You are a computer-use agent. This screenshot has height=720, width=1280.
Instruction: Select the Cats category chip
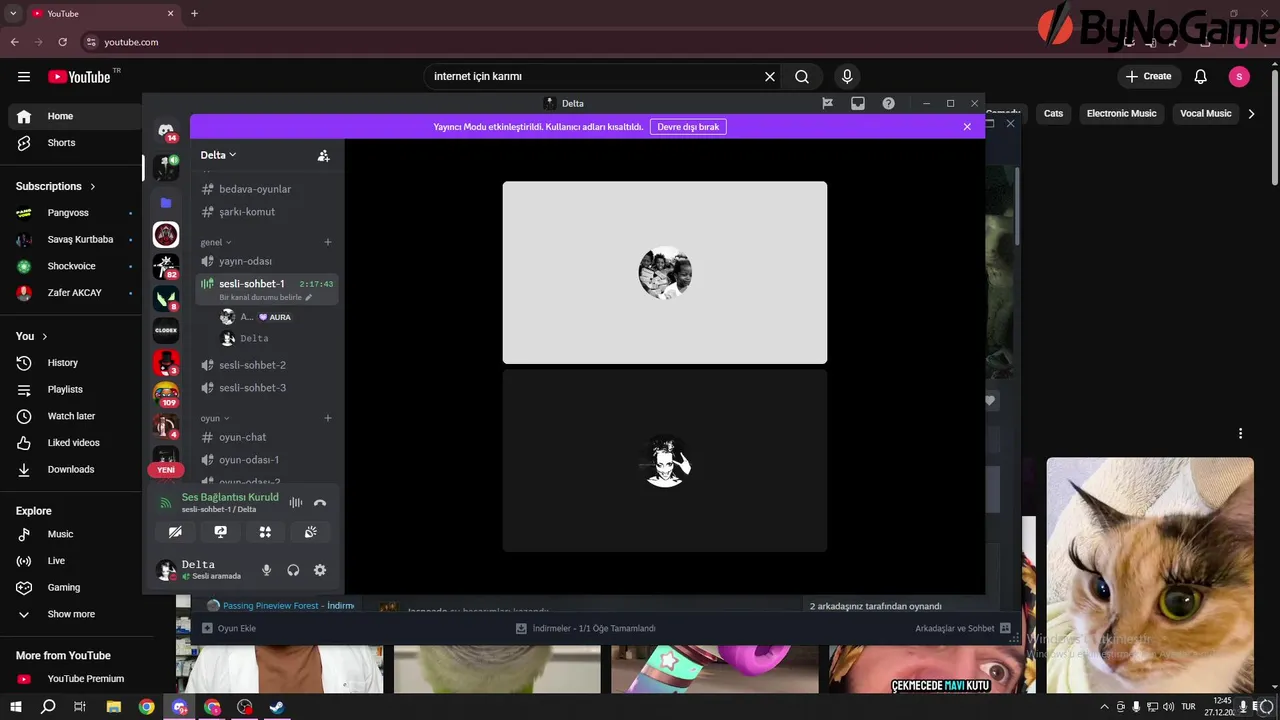coord(1054,114)
